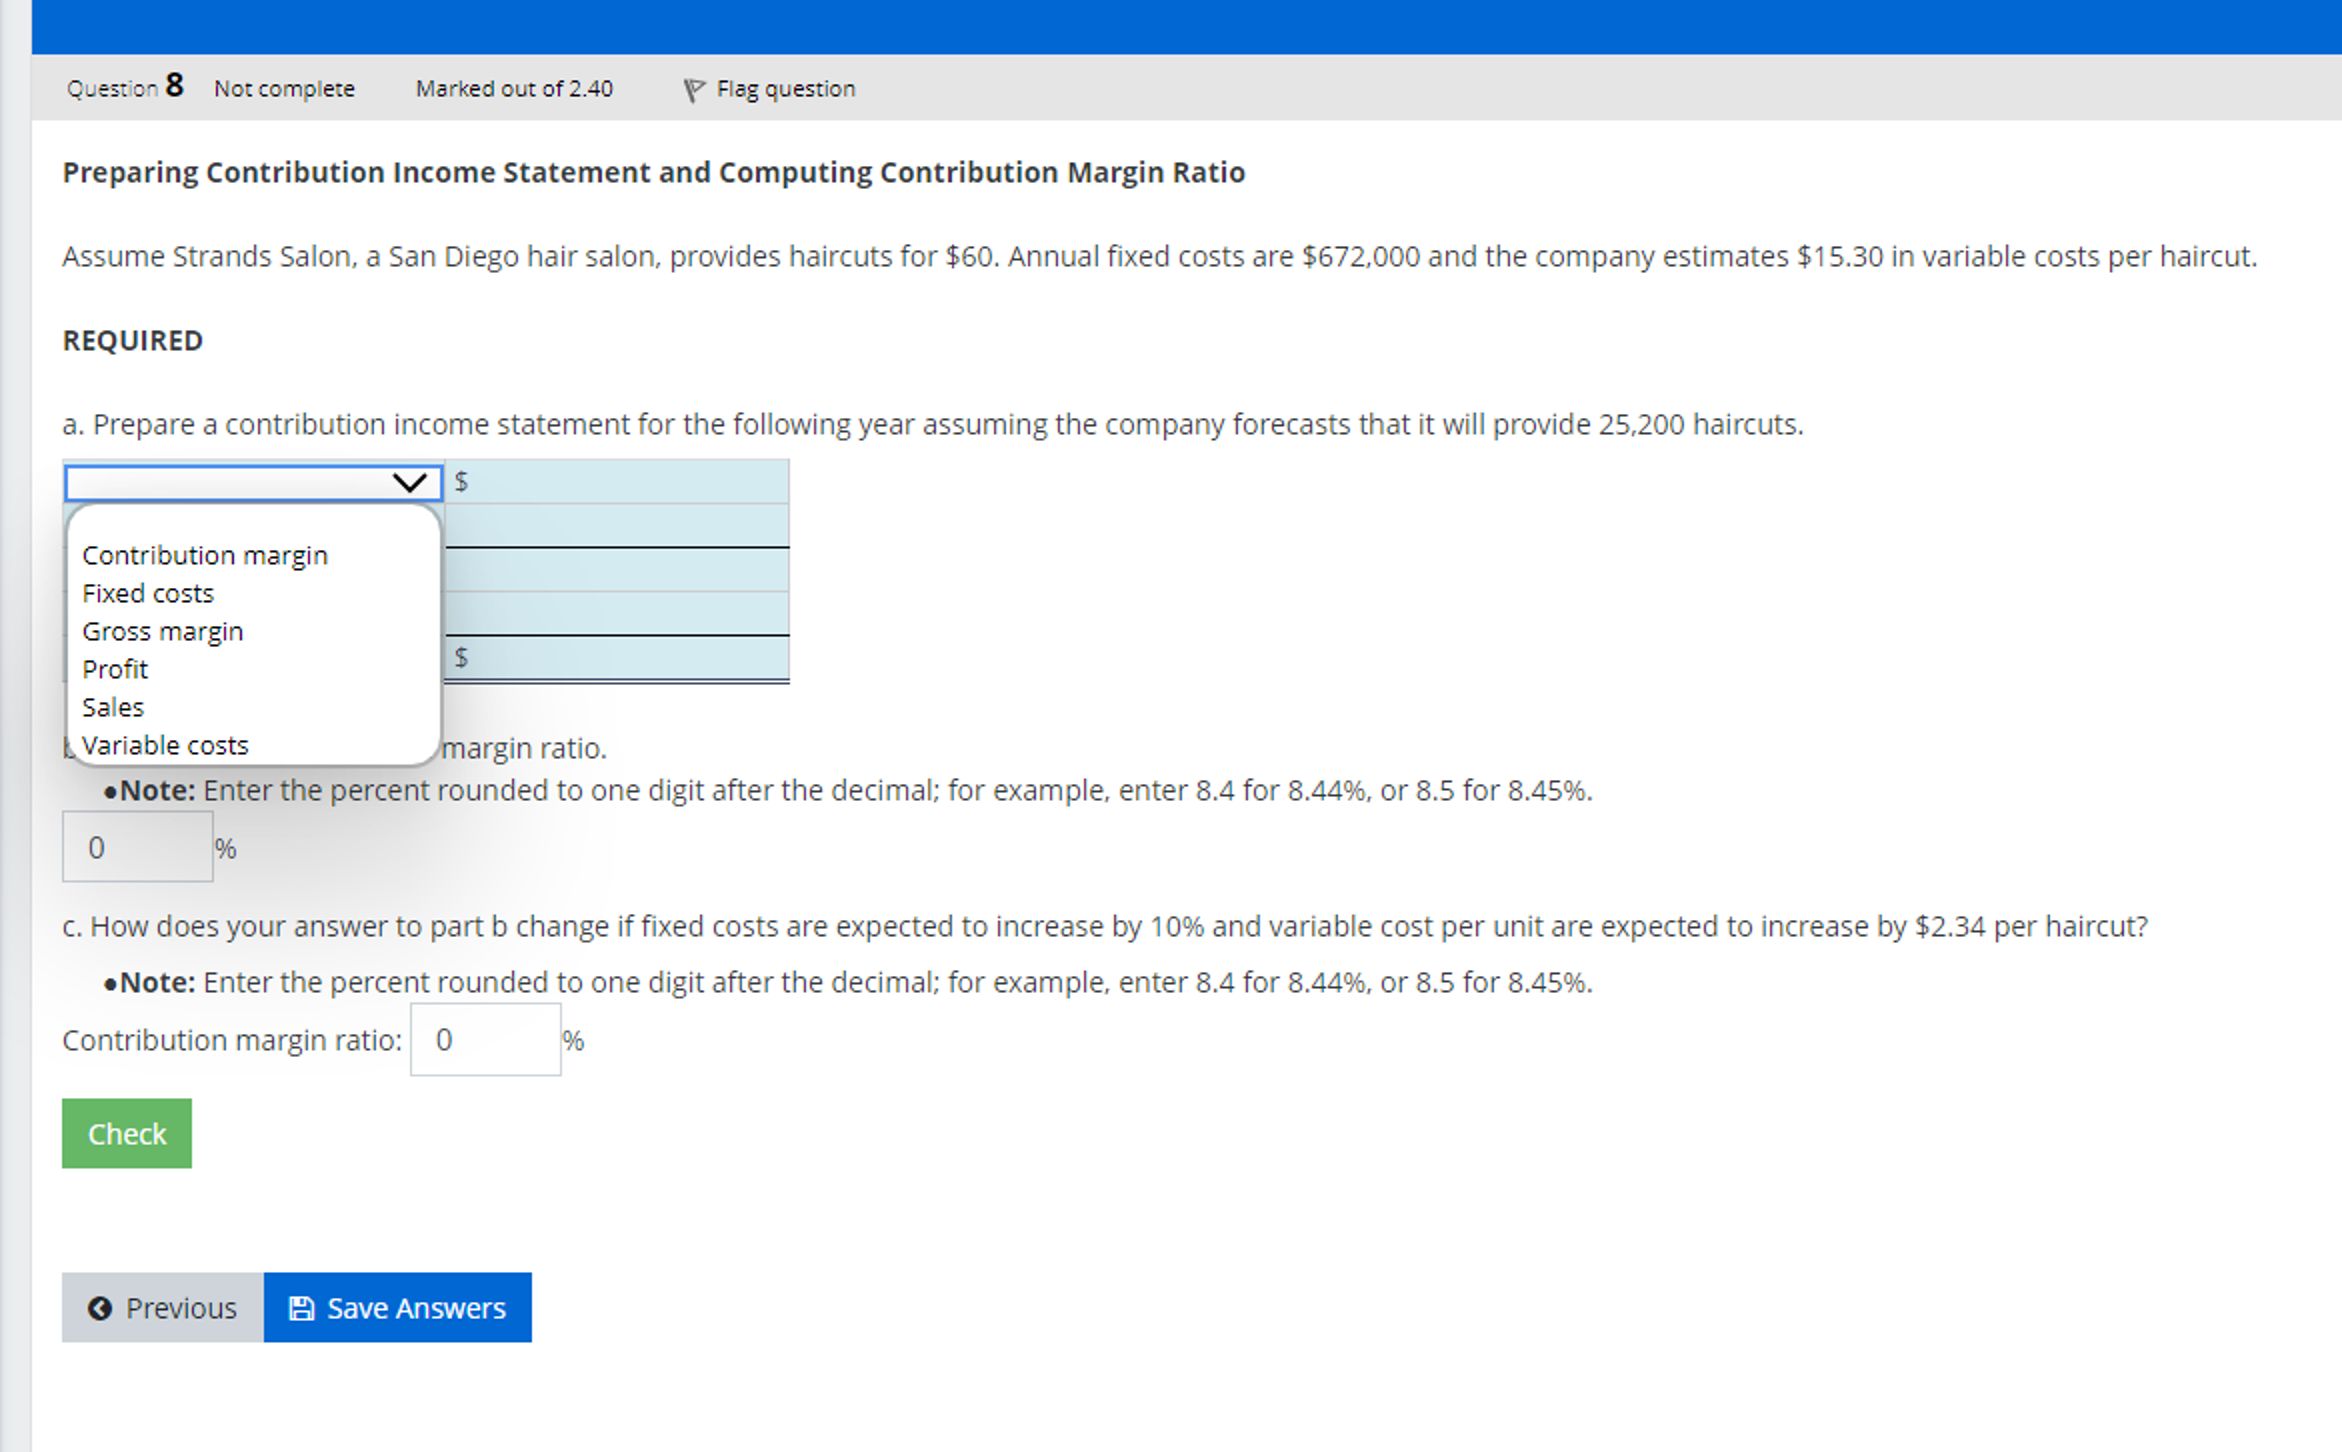Click the green Check button
The width and height of the screenshot is (2342, 1452).
click(x=126, y=1133)
